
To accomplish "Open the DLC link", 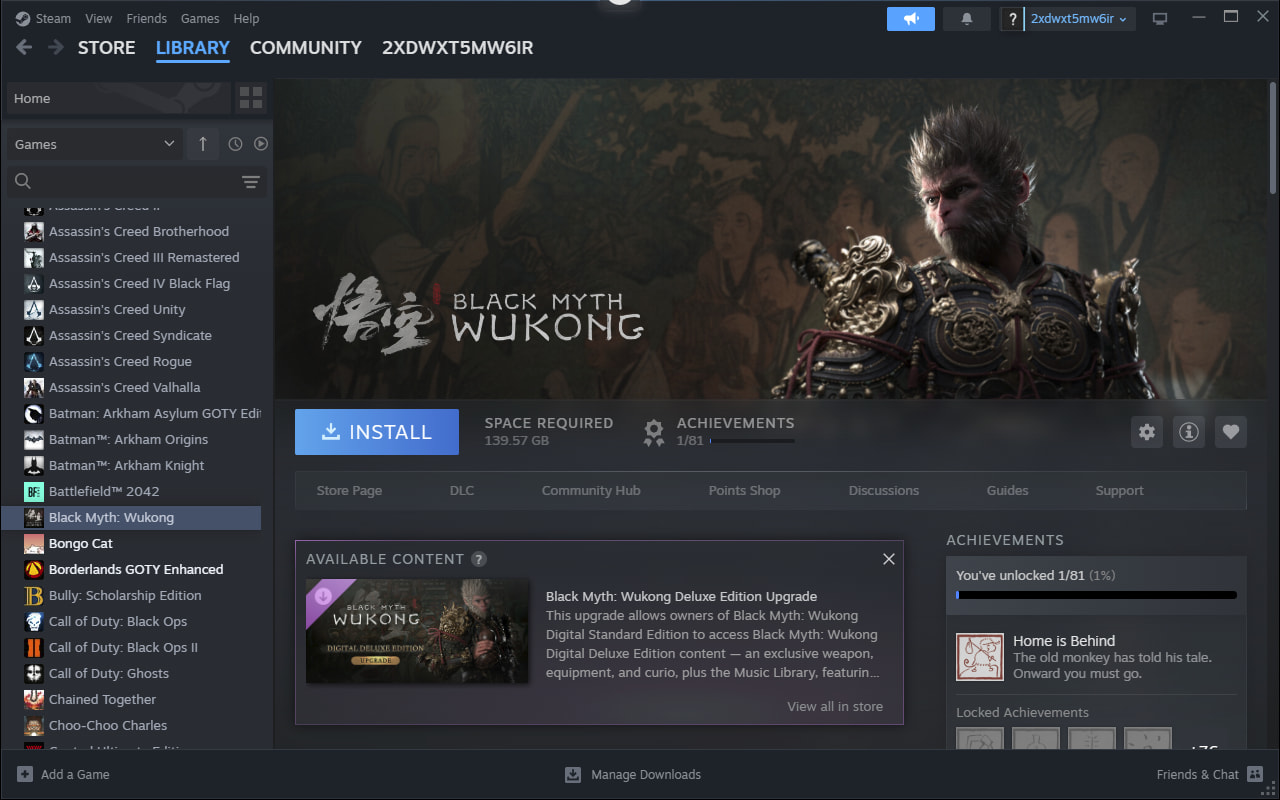I will click(462, 490).
